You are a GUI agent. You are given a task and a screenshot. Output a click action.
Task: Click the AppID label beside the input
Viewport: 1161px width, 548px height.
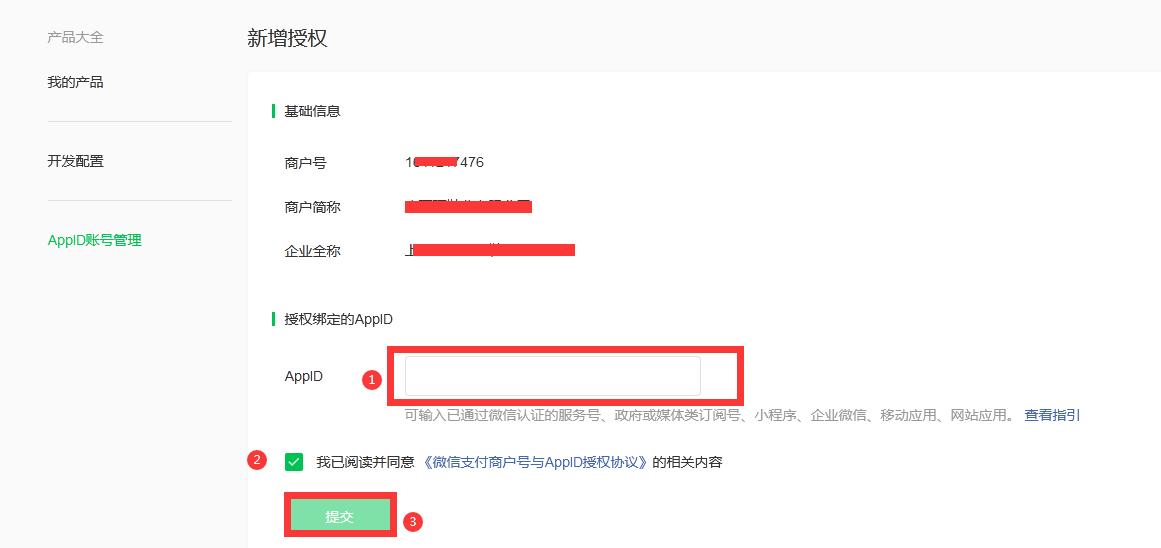pyautogui.click(x=304, y=377)
